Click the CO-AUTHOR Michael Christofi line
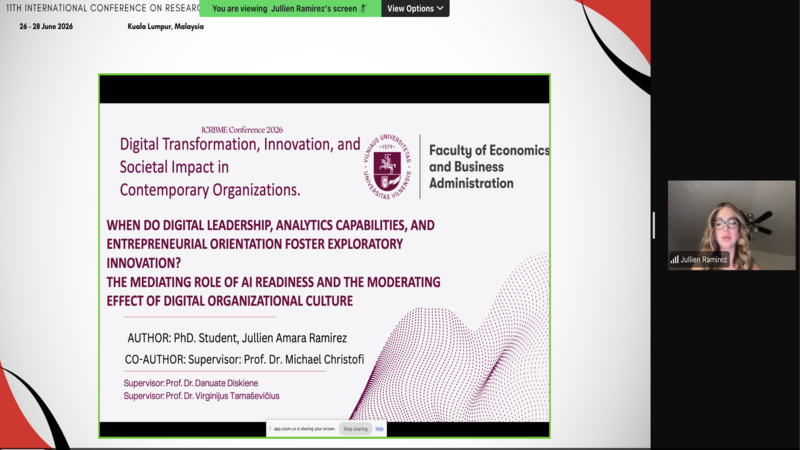Viewport: 800px width, 450px height. click(x=244, y=359)
